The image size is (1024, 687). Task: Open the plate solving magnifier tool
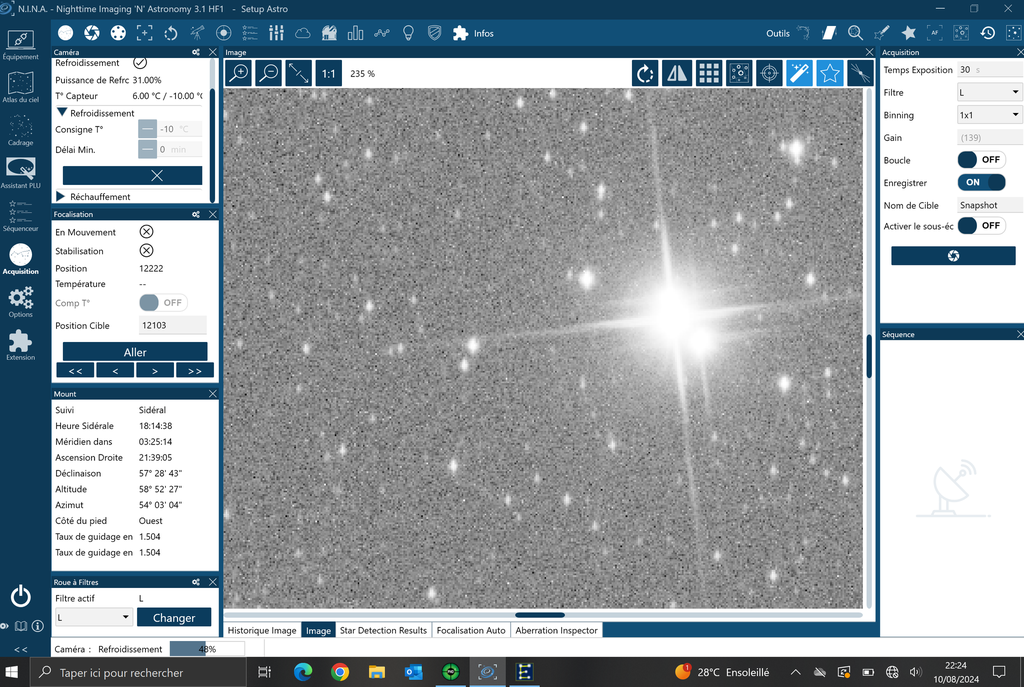click(856, 33)
